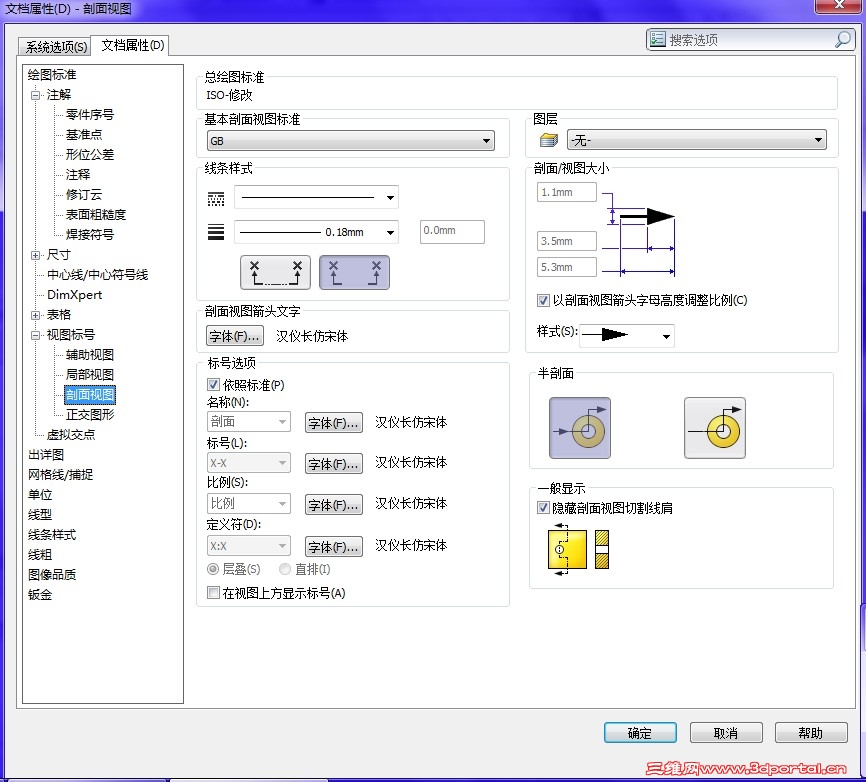This screenshot has width=866, height=782.
Task: Toggle 以剖面视图箭头字母高度调整比例 checkbox
Action: [543, 300]
